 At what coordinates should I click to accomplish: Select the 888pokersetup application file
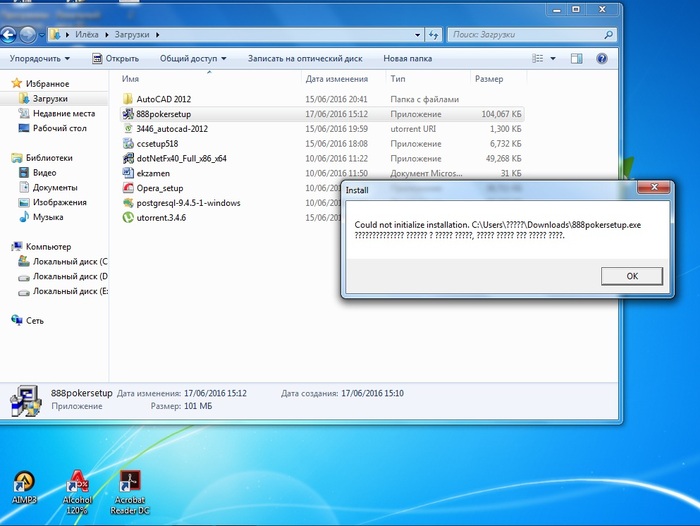[x=163, y=114]
